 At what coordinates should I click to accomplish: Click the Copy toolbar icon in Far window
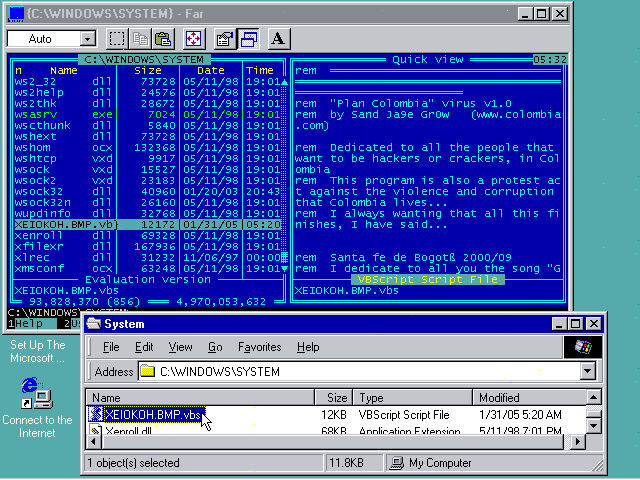pyautogui.click(x=140, y=39)
